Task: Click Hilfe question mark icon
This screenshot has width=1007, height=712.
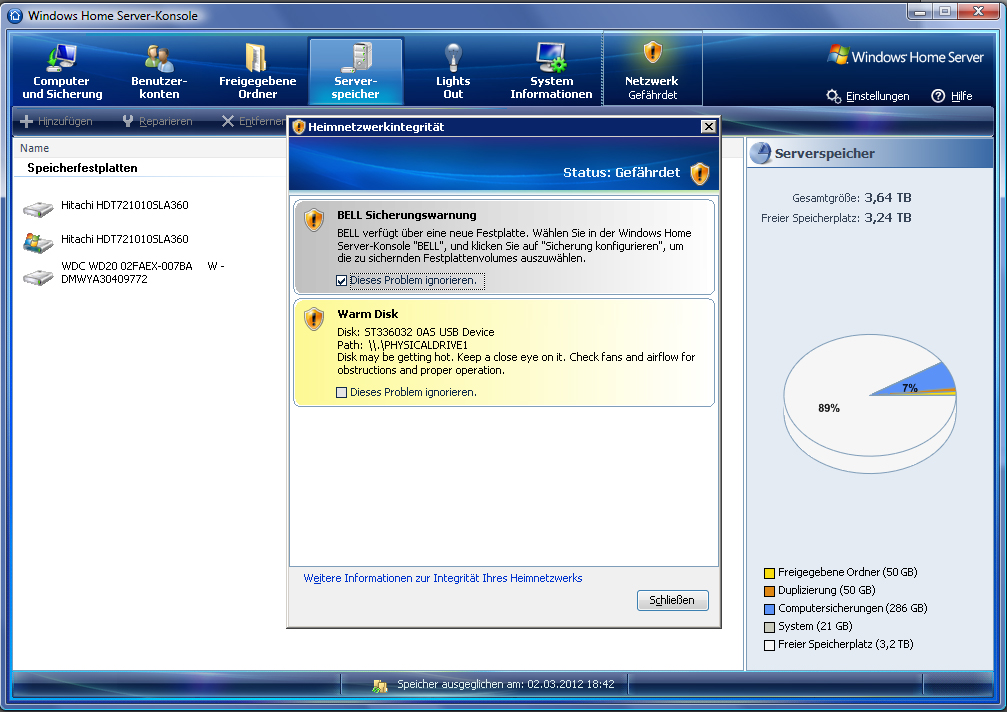Action: (x=938, y=96)
